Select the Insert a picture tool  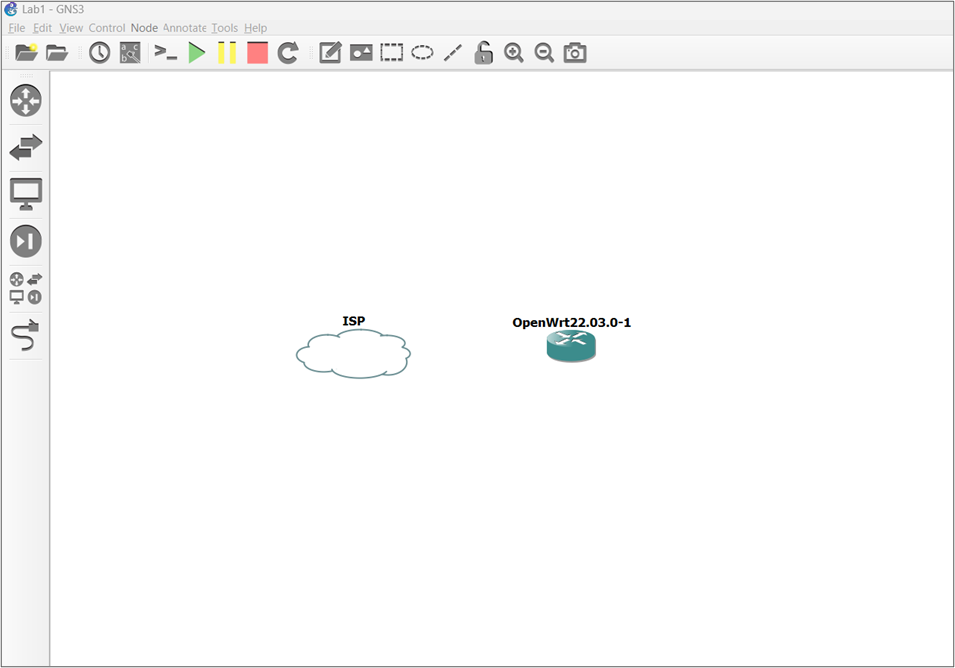click(x=361, y=53)
